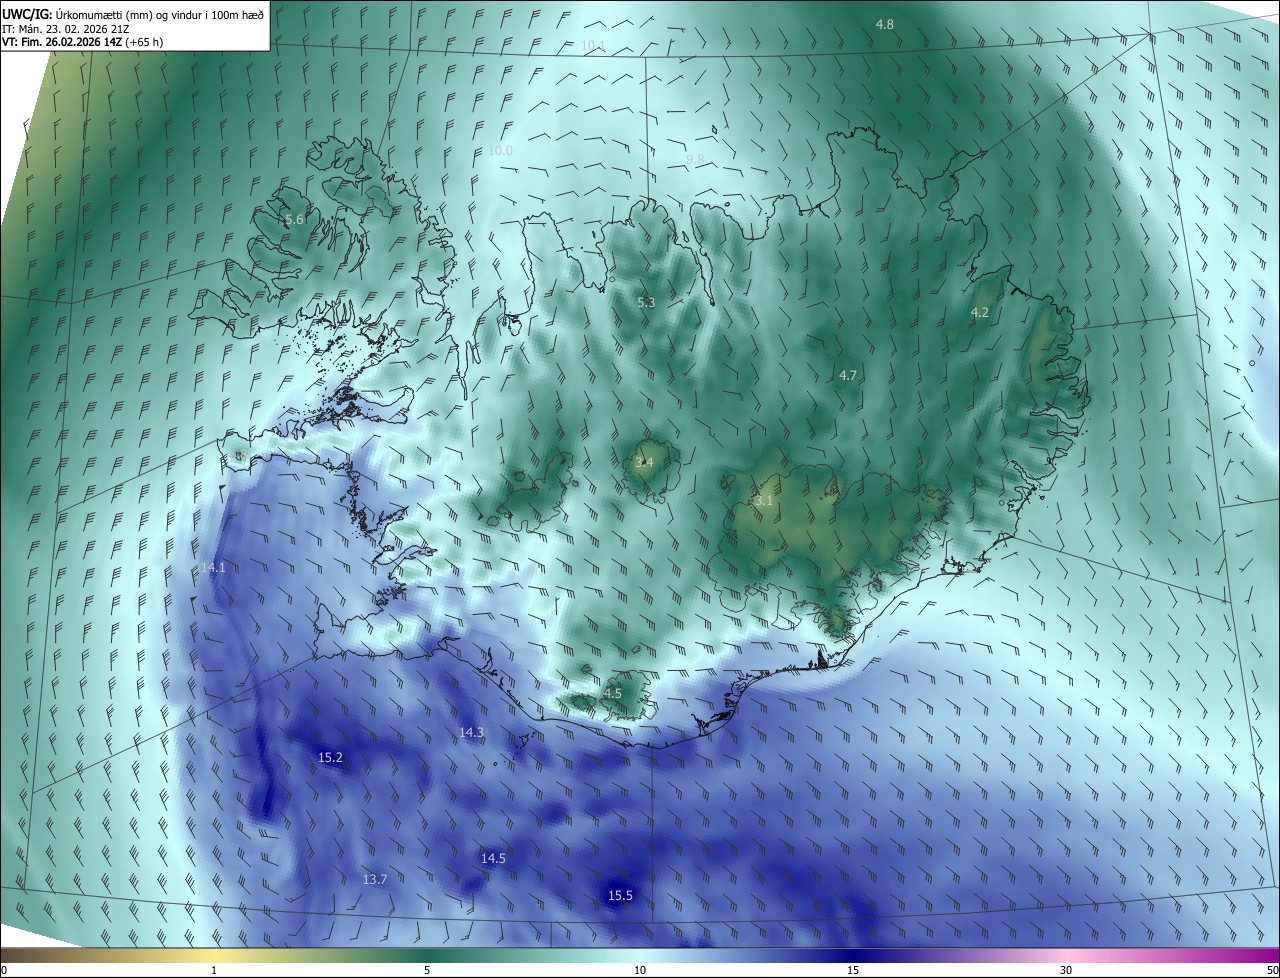Click the map value label 14.3

[x=471, y=733]
